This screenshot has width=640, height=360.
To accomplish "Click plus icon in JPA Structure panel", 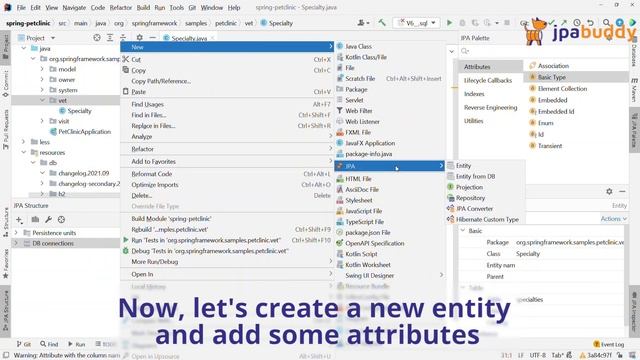I will (20, 220).
